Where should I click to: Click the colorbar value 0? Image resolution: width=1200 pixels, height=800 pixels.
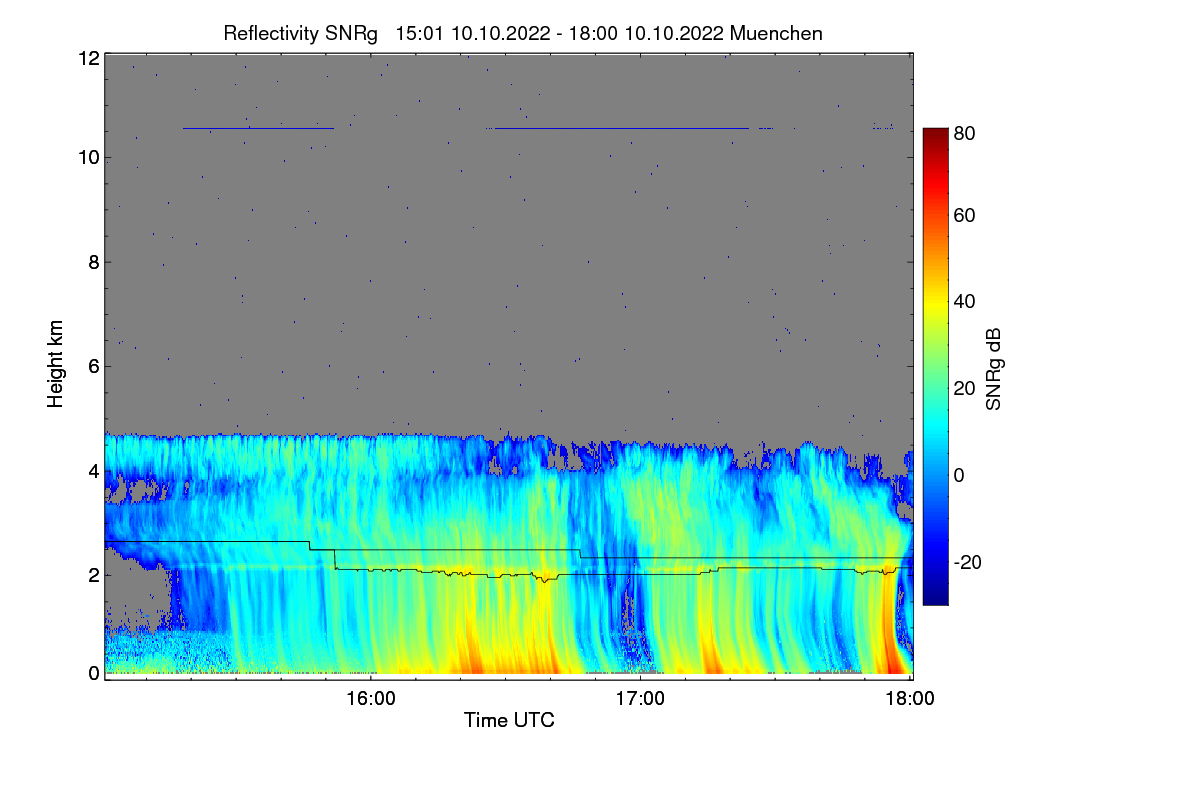959,474
